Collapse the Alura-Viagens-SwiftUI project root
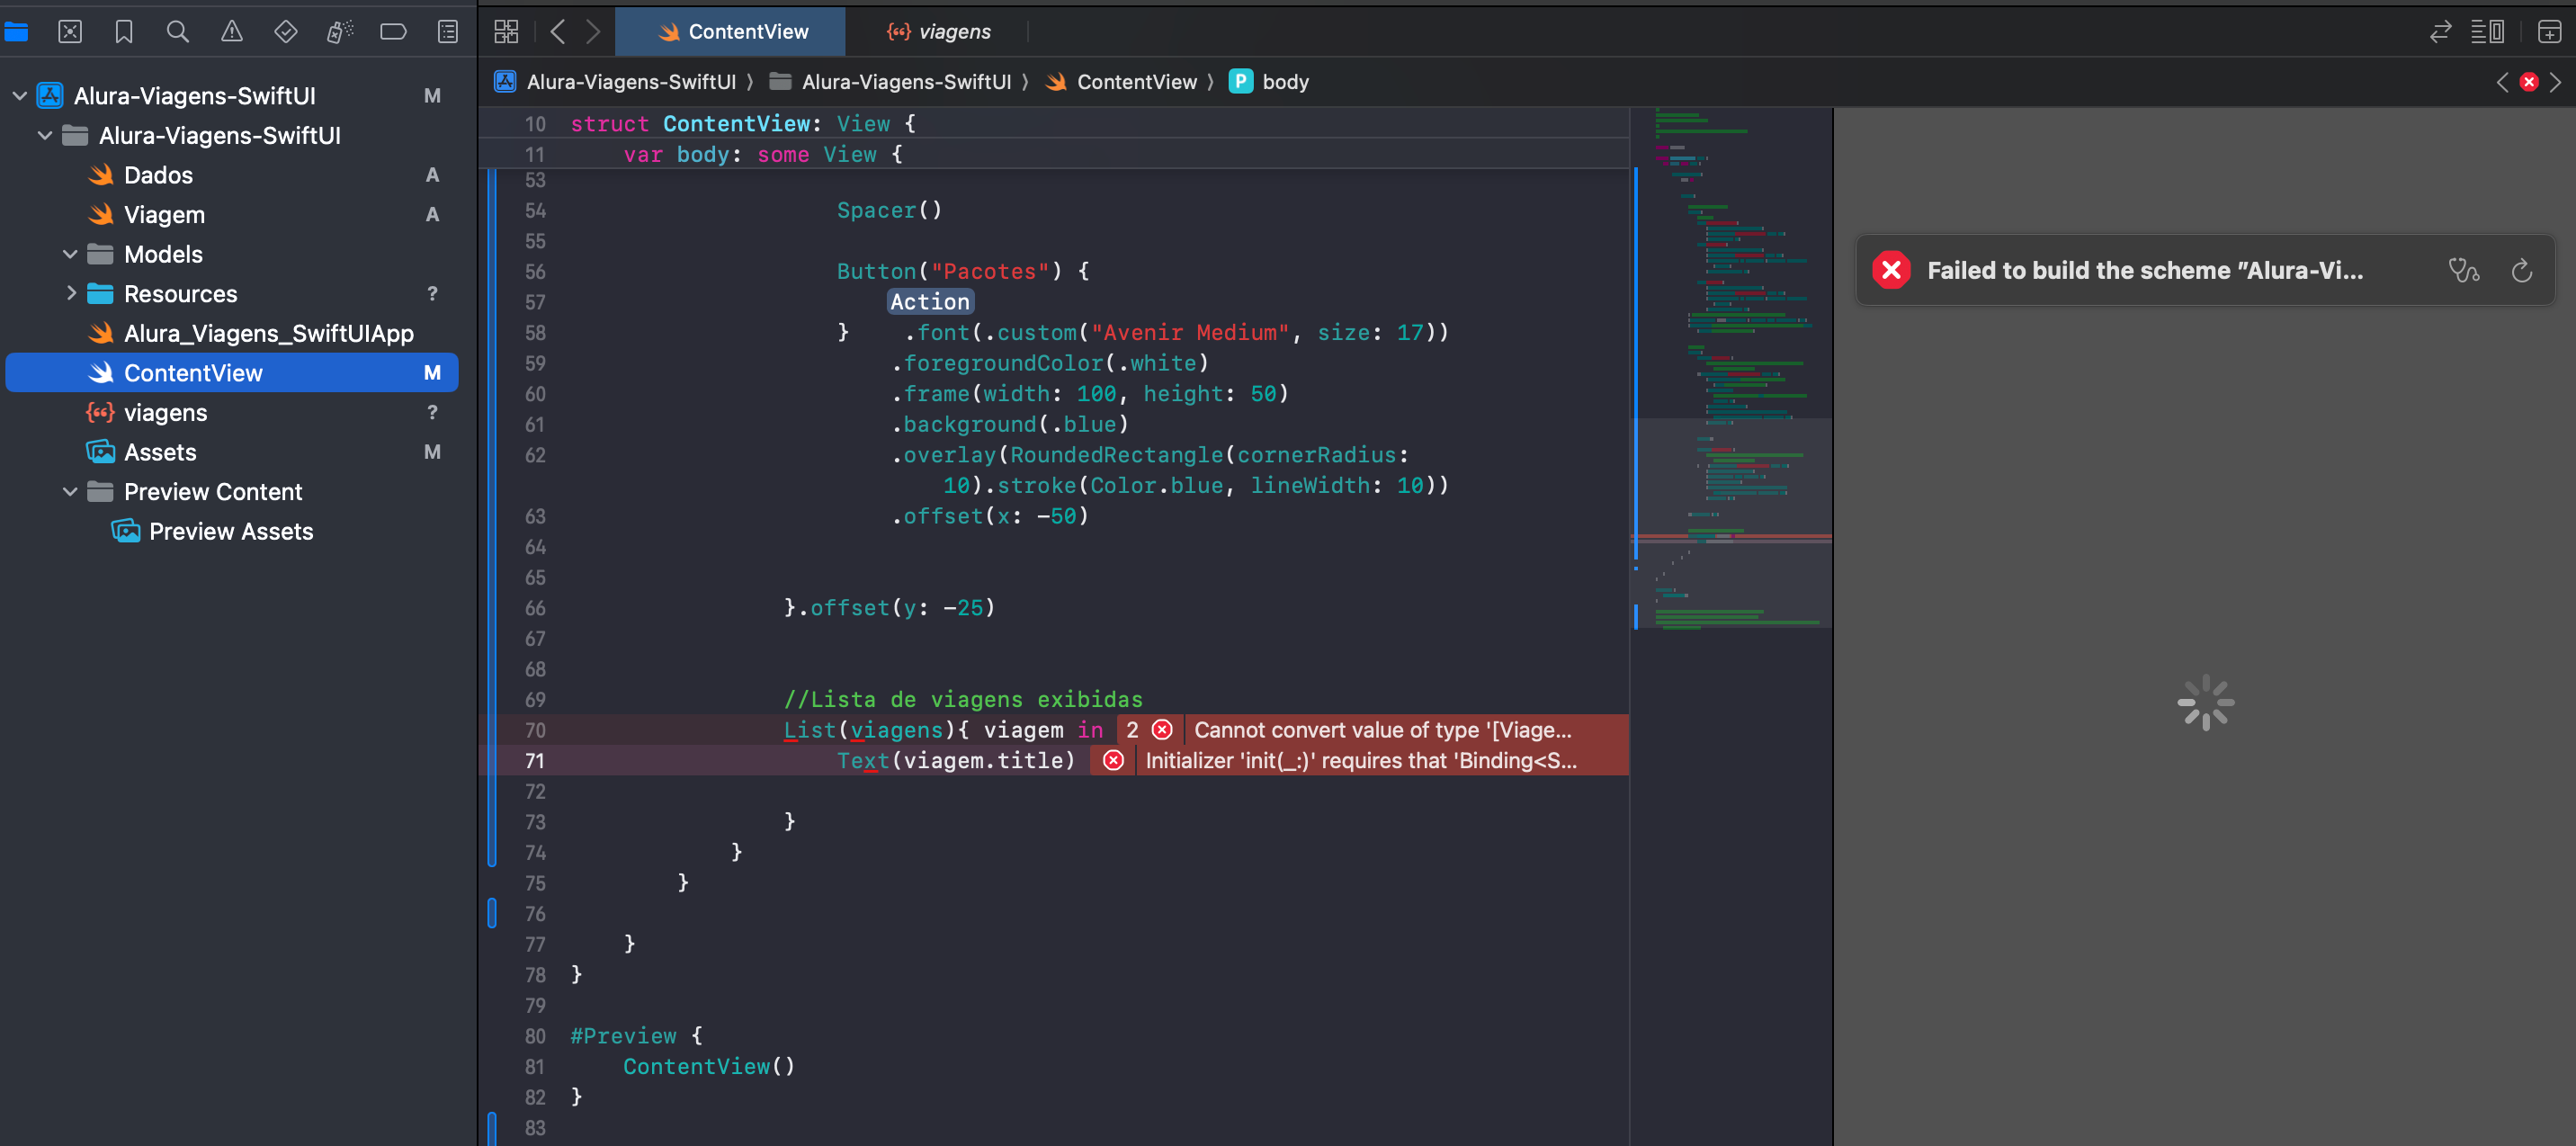Image resolution: width=2576 pixels, height=1146 pixels. coord(19,96)
